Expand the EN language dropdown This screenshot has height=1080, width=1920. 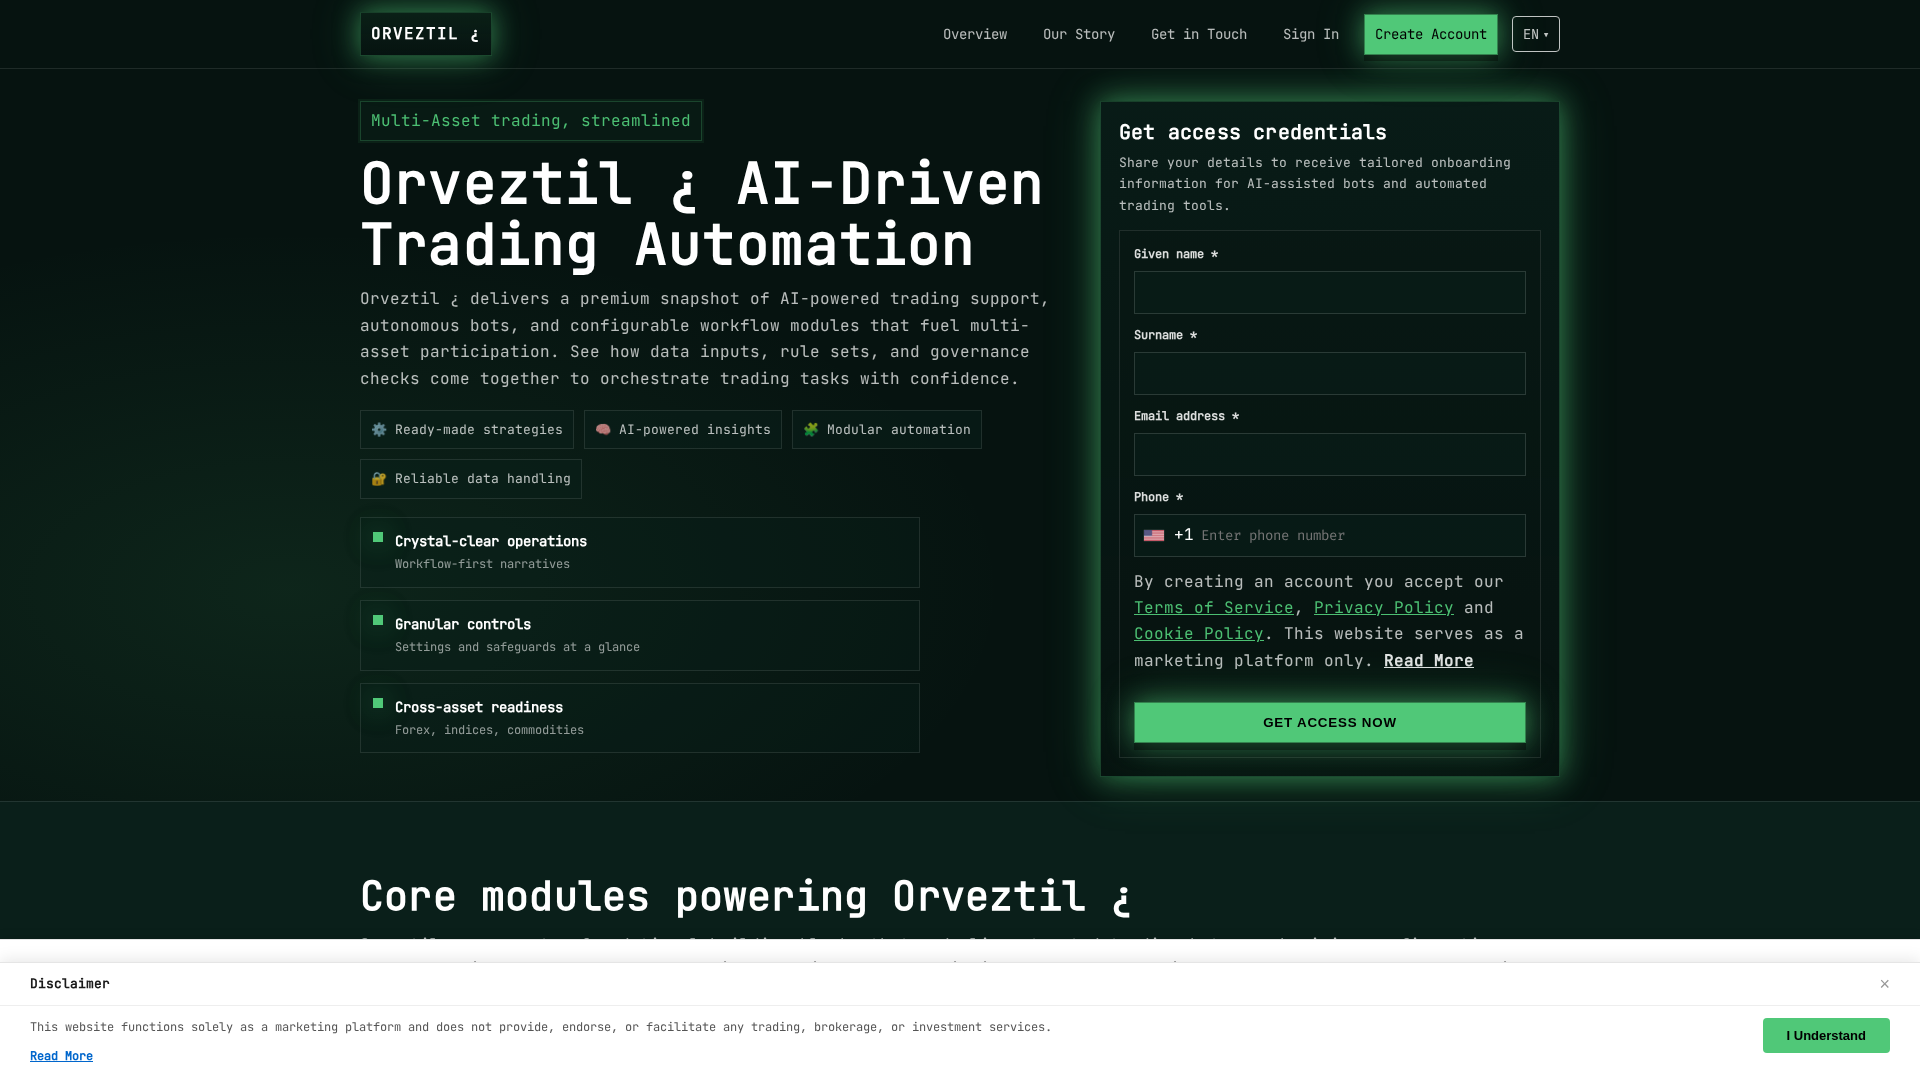(x=1536, y=34)
